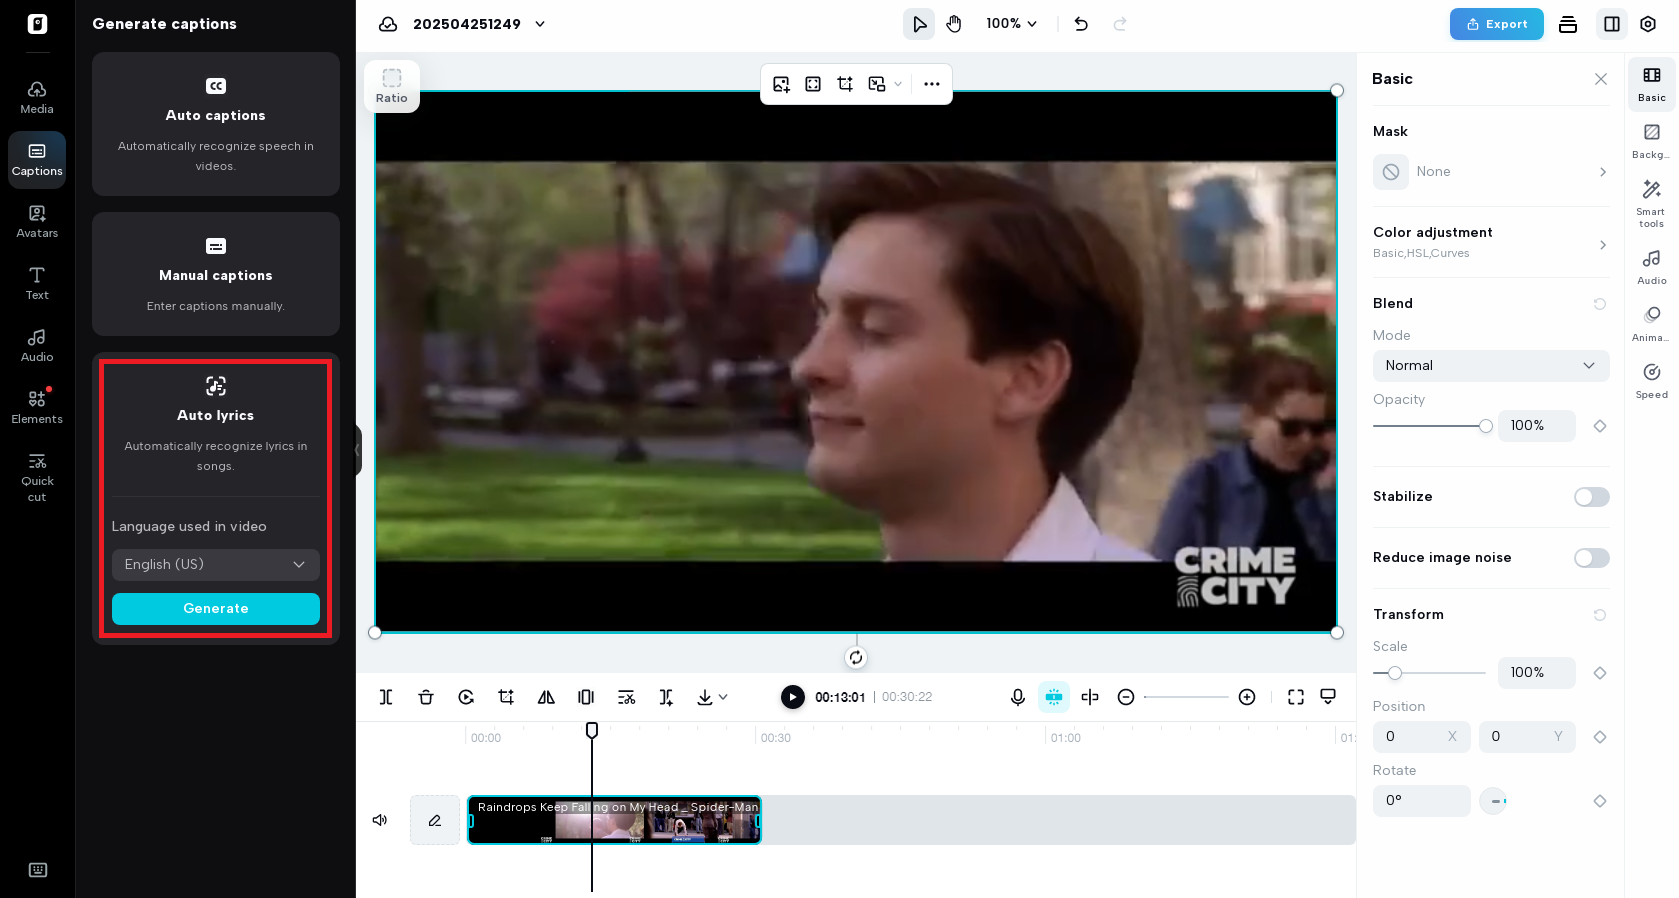Click the Export button
Image resolution: width=1679 pixels, height=898 pixels.
1497,24
